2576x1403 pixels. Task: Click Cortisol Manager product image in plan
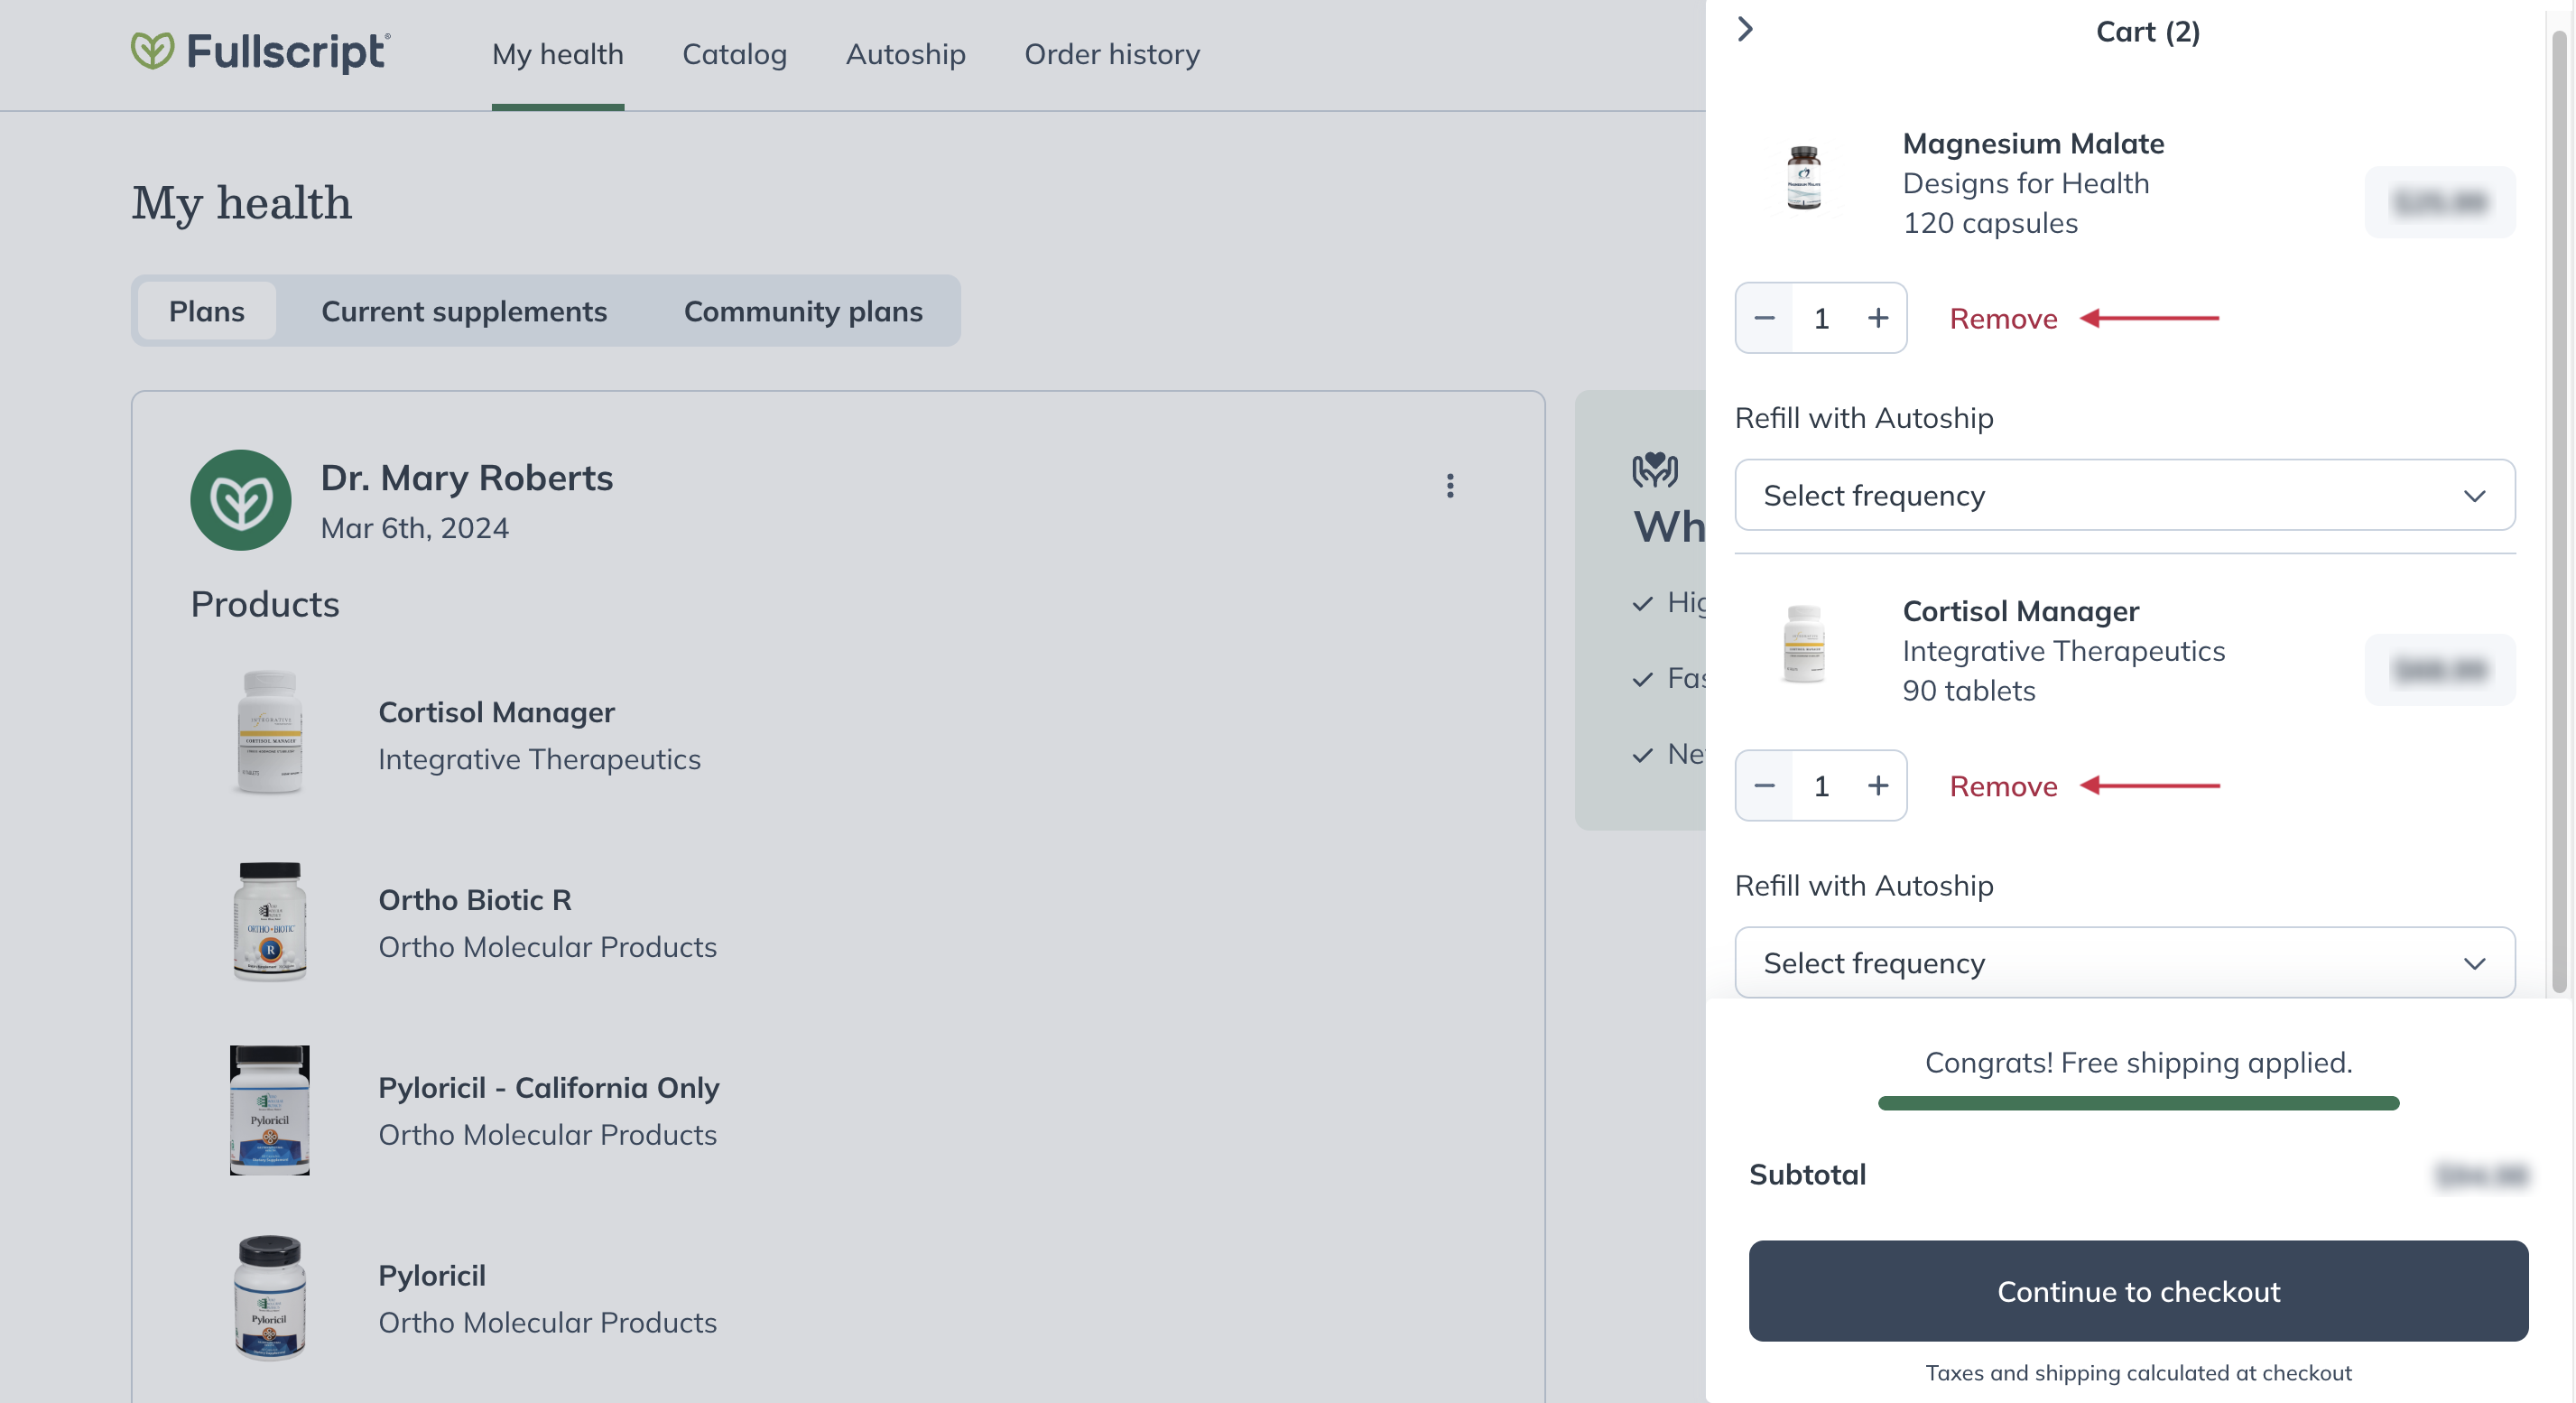270,732
